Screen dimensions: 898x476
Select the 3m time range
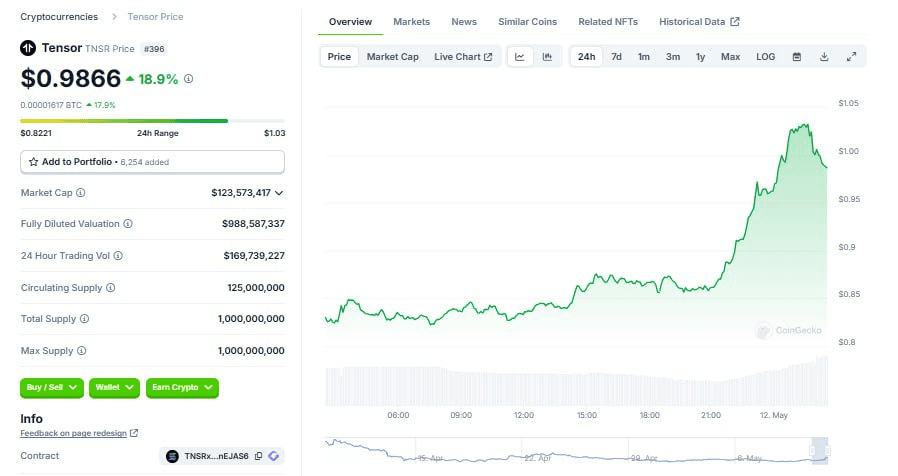point(673,57)
